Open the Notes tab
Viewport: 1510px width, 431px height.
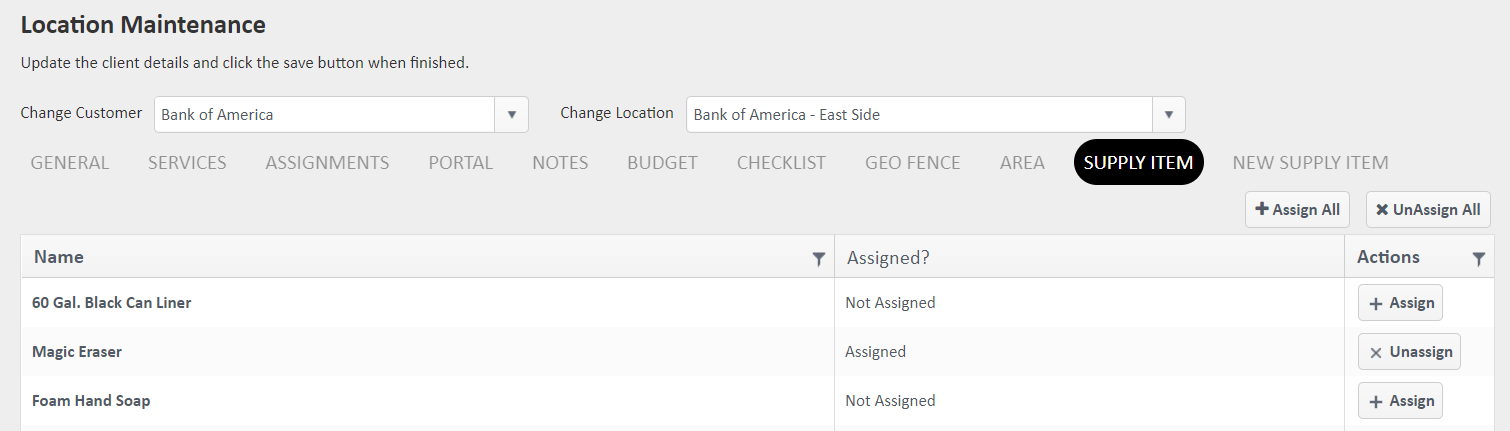(x=560, y=163)
